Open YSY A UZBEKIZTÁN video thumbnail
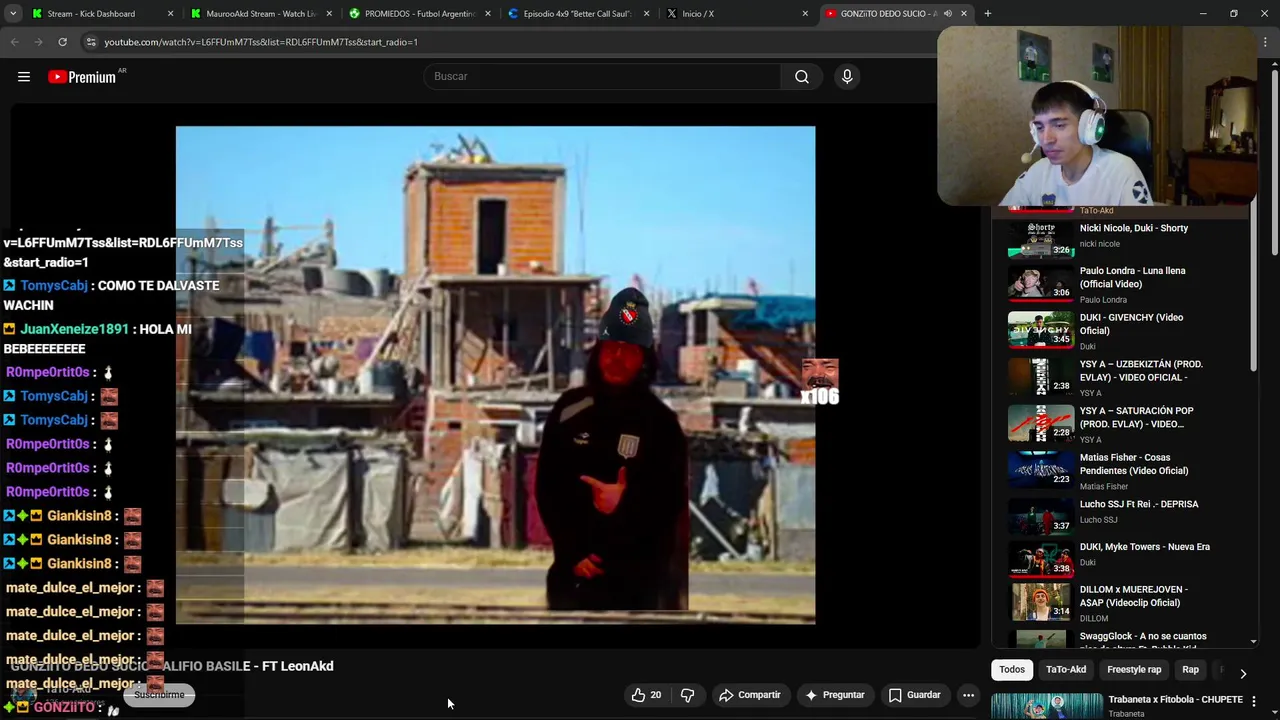This screenshot has height=720, width=1280. pyautogui.click(x=1040, y=376)
